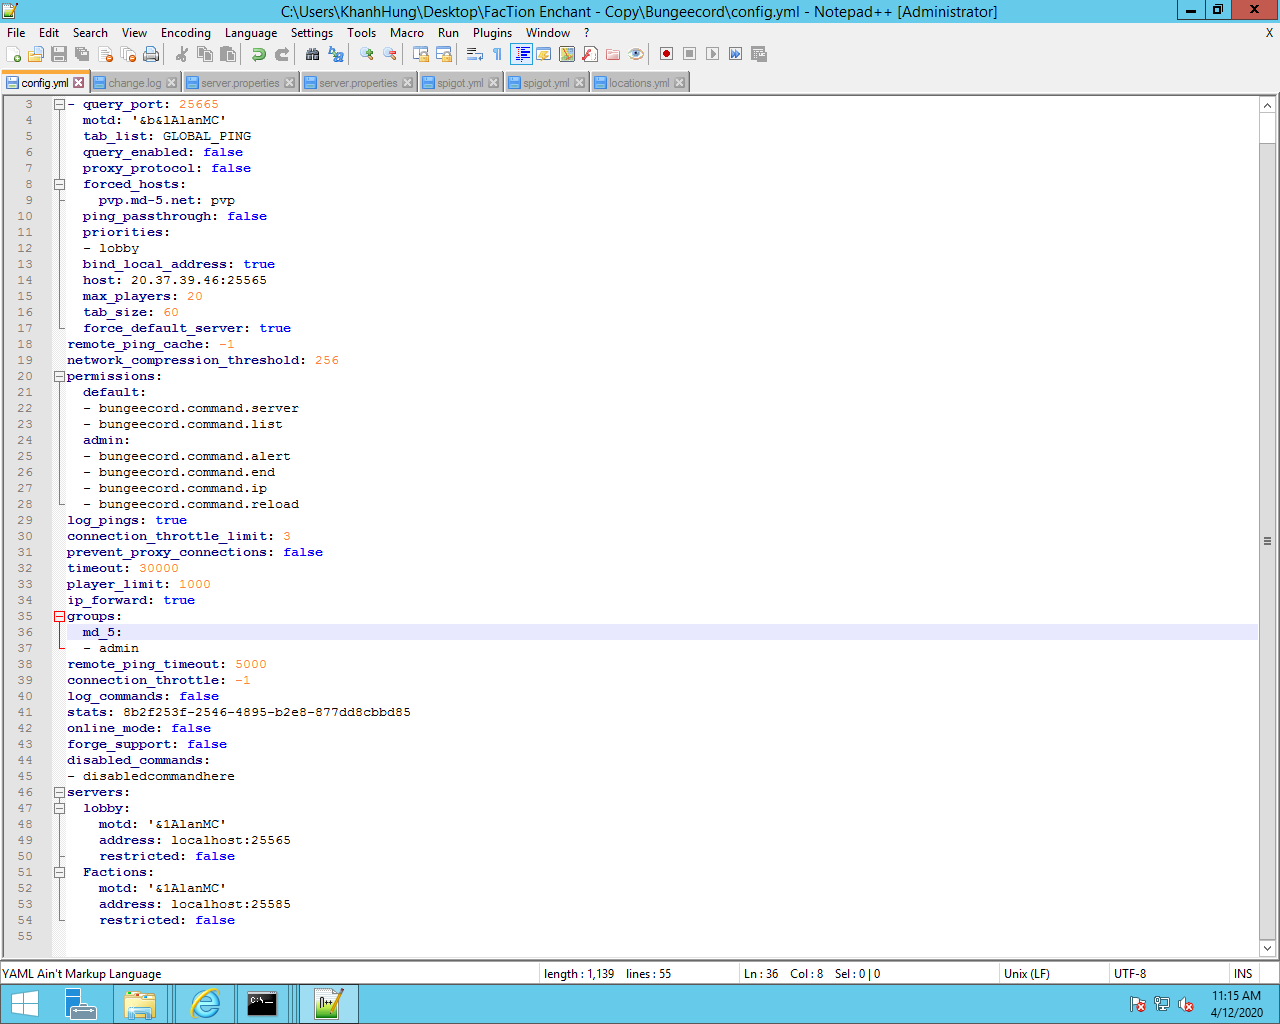Image resolution: width=1280 pixels, height=1024 pixels.
Task: Create a new document with New toolbar icon
Action: click(13, 54)
